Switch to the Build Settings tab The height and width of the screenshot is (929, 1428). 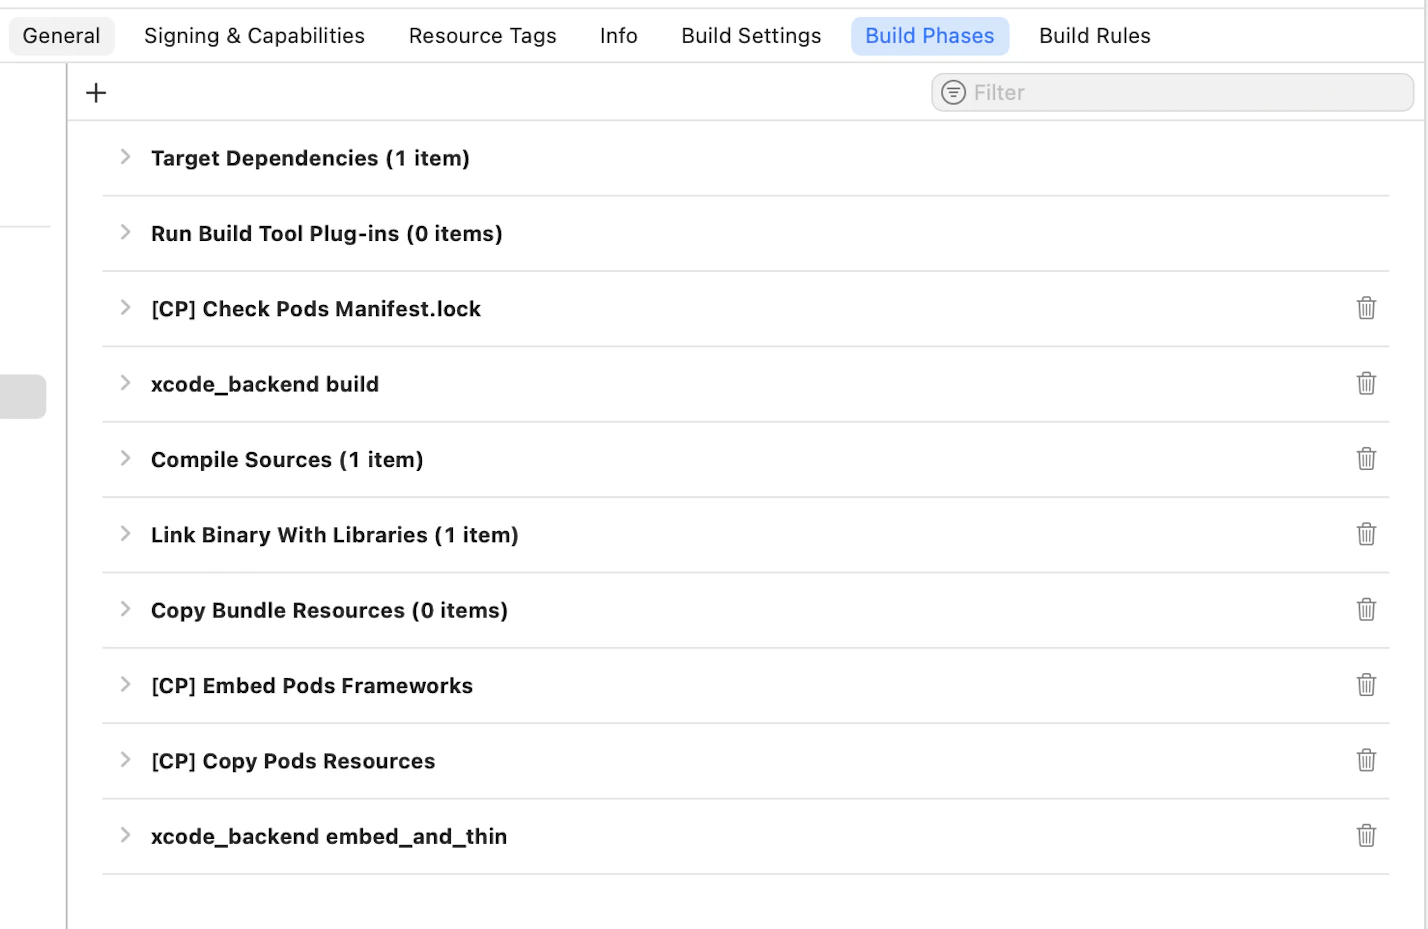(751, 36)
